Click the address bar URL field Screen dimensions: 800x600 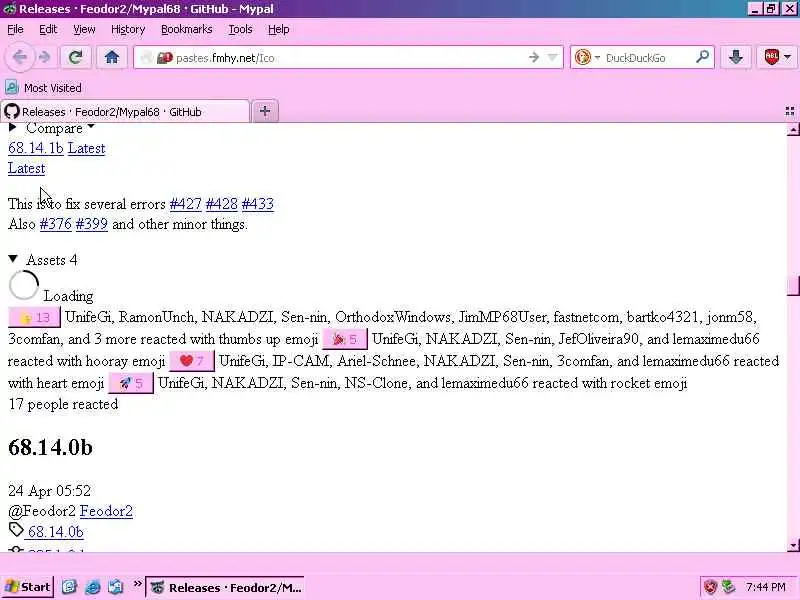[x=349, y=58]
